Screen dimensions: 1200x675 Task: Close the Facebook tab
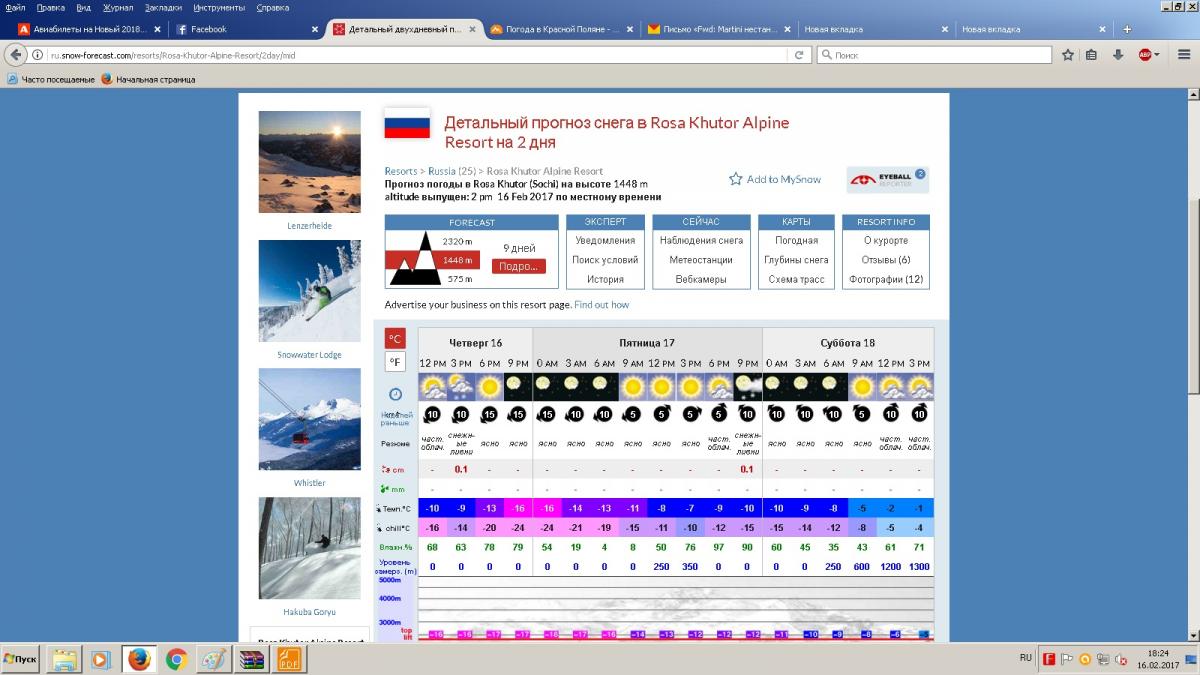tap(315, 29)
